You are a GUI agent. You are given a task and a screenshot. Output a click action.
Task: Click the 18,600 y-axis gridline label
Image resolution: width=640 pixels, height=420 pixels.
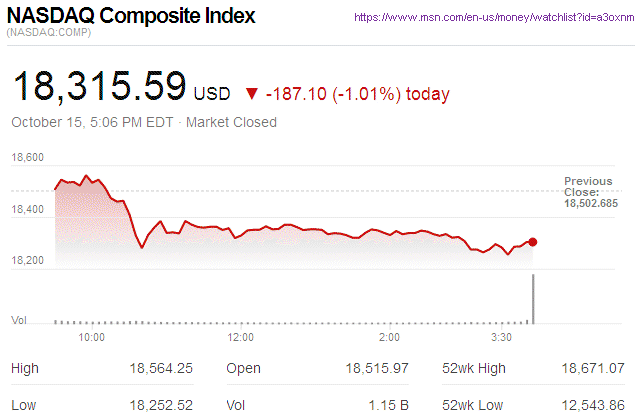click(x=27, y=158)
